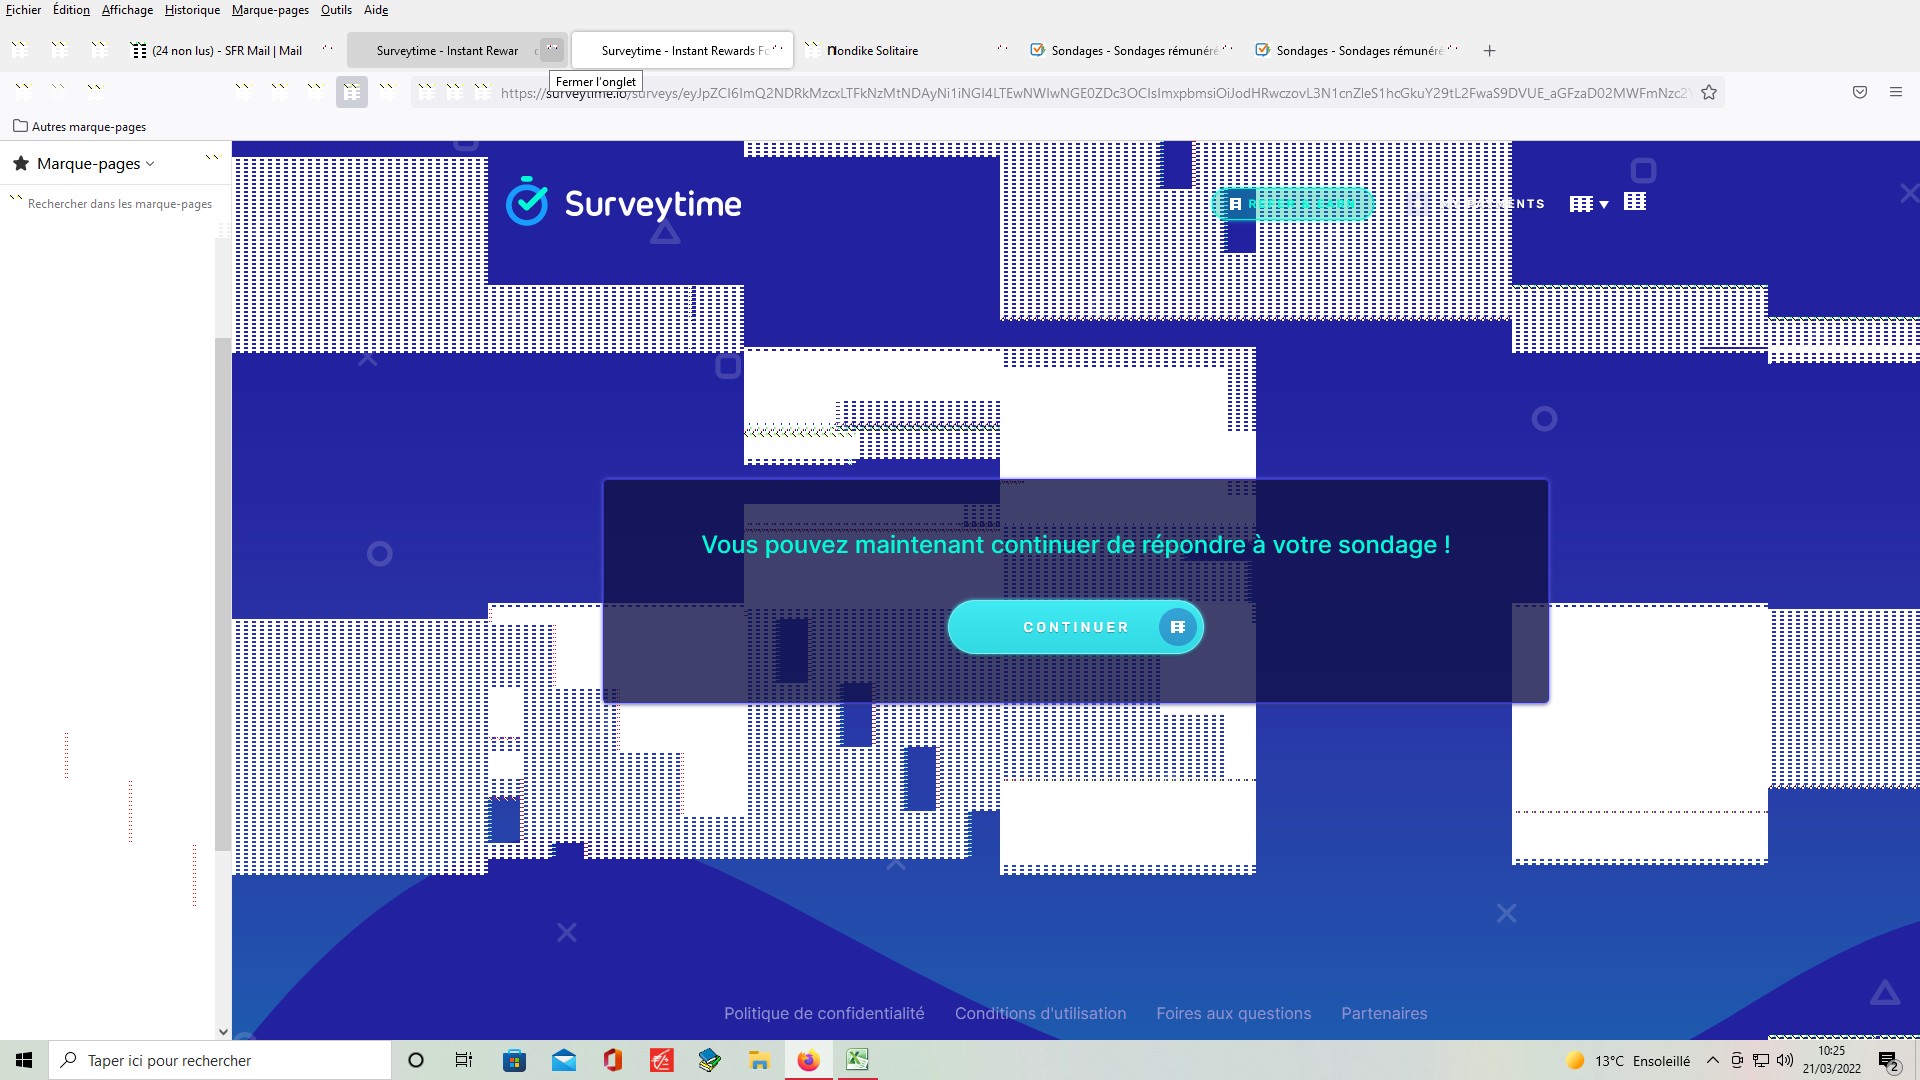Viewport: 1920px width, 1080px height.
Task: Switch to the SFR Mail tab
Action: tap(232, 50)
